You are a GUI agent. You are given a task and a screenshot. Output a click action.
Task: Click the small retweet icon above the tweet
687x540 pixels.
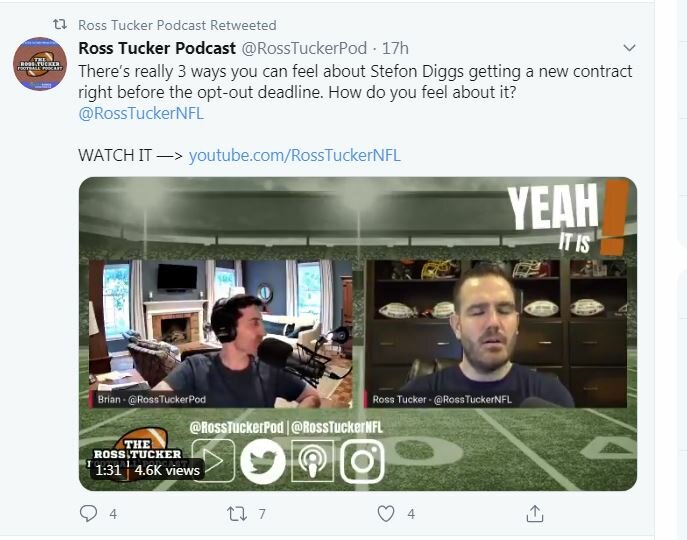60,25
